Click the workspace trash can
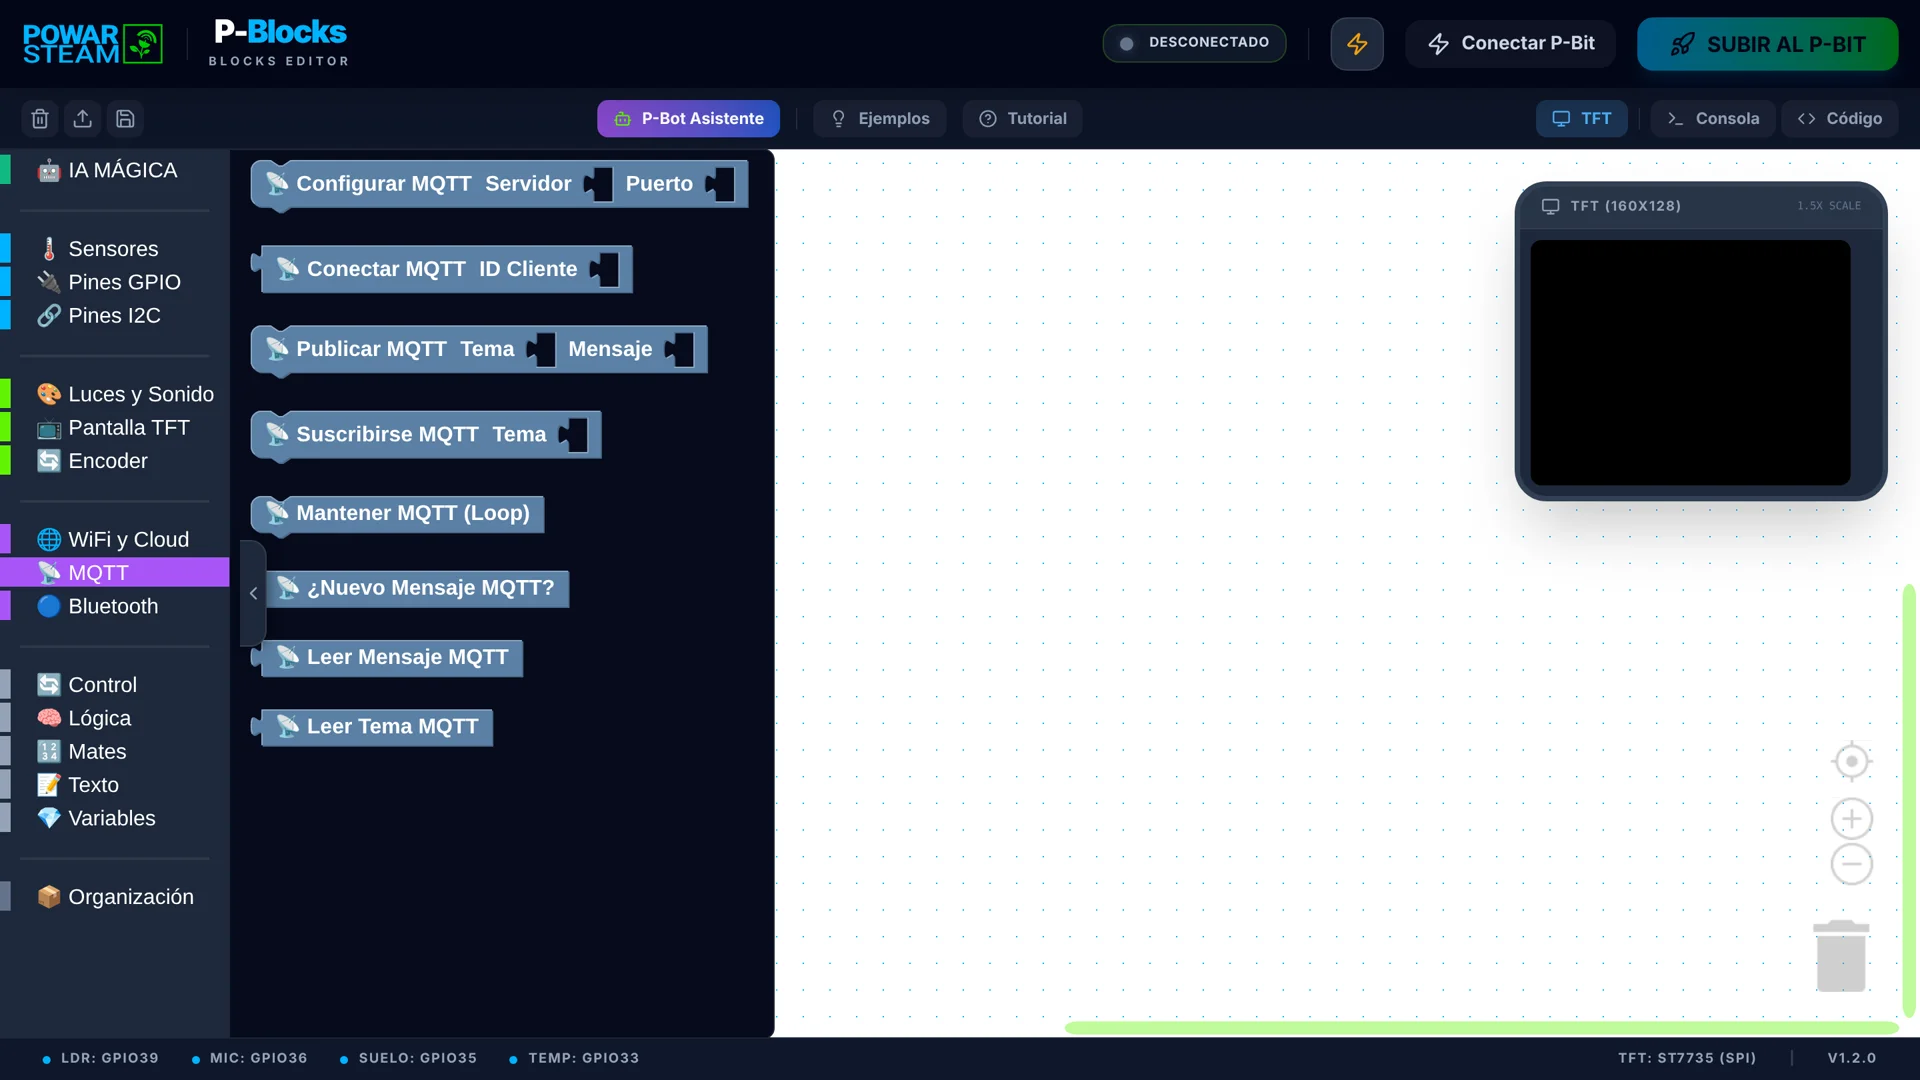This screenshot has width=1920, height=1080. (x=1841, y=956)
